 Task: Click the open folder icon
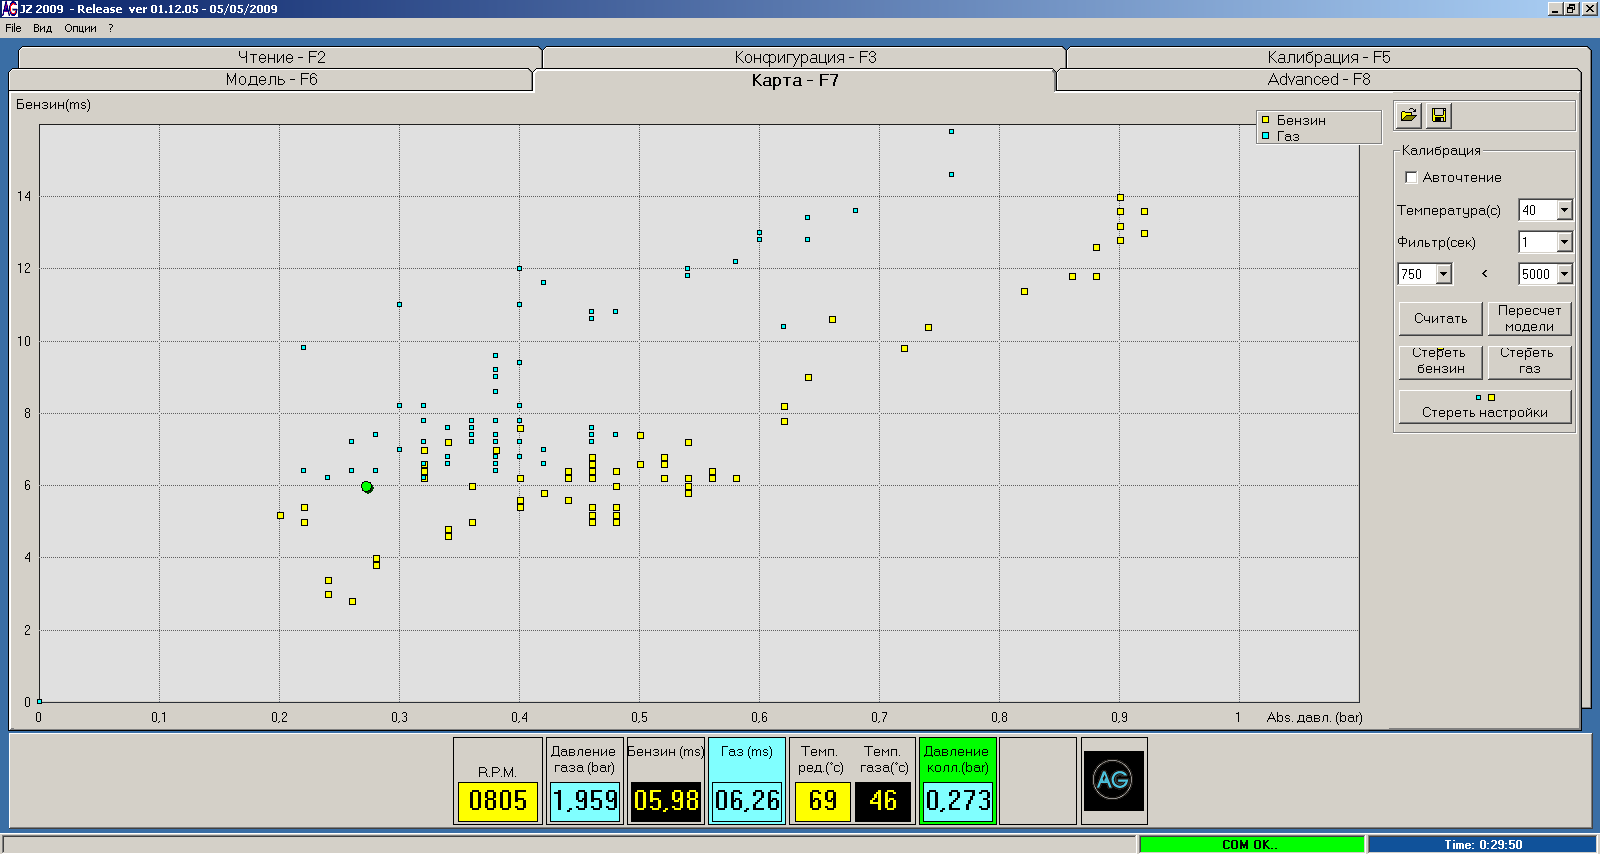click(x=1408, y=116)
